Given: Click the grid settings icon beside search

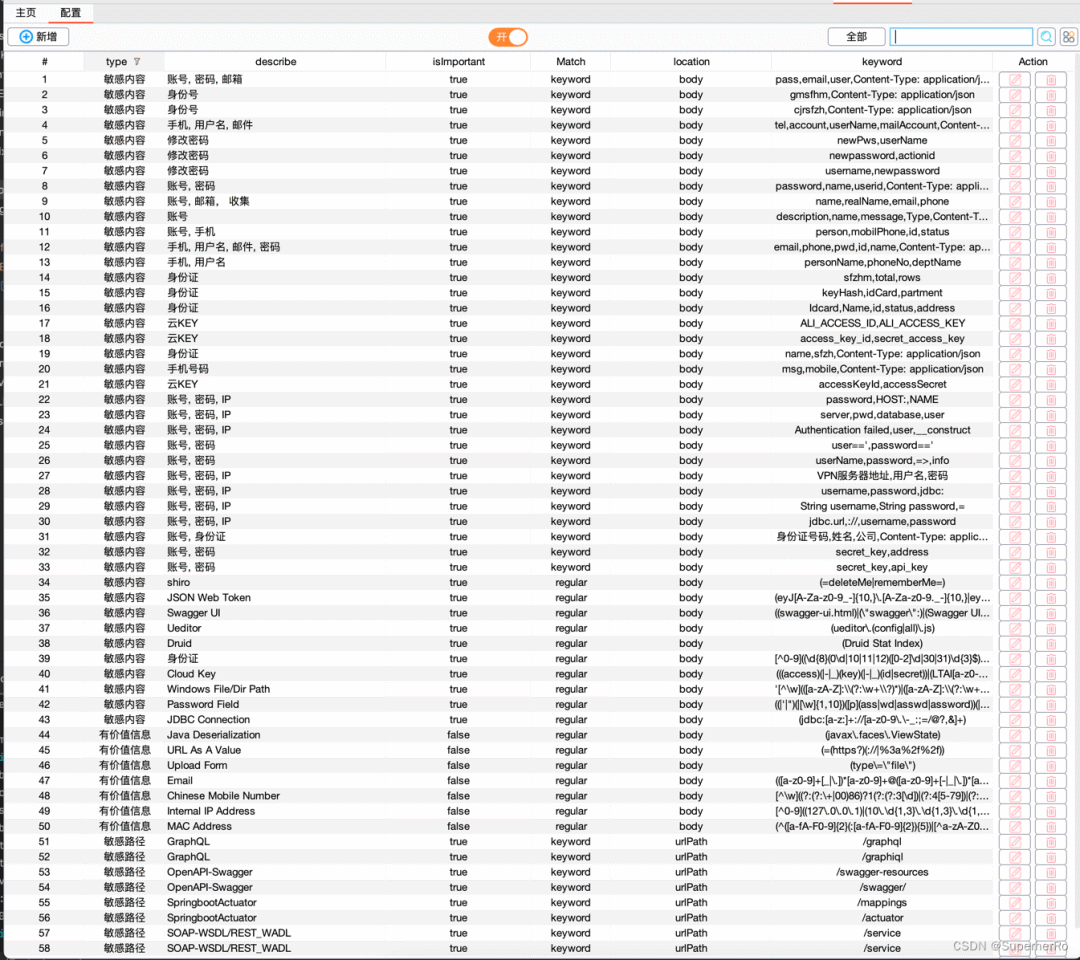Looking at the screenshot, I should click(x=1068, y=37).
